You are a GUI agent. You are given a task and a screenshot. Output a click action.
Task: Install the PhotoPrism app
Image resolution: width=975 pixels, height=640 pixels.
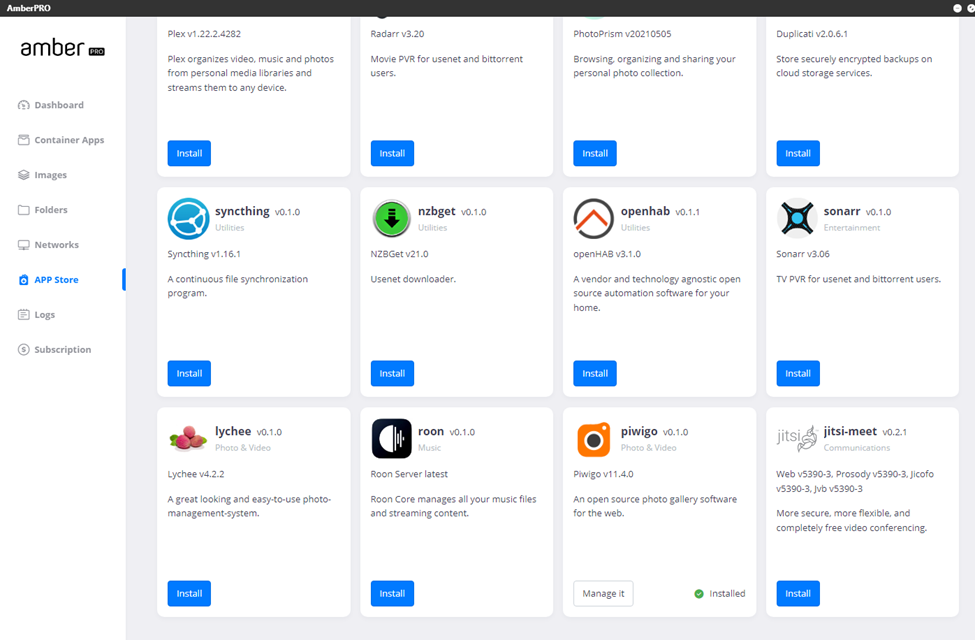tap(595, 154)
